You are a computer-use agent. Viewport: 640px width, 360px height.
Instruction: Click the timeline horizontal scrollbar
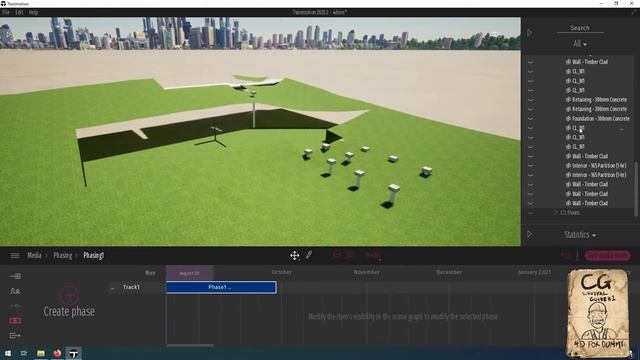[190, 345]
